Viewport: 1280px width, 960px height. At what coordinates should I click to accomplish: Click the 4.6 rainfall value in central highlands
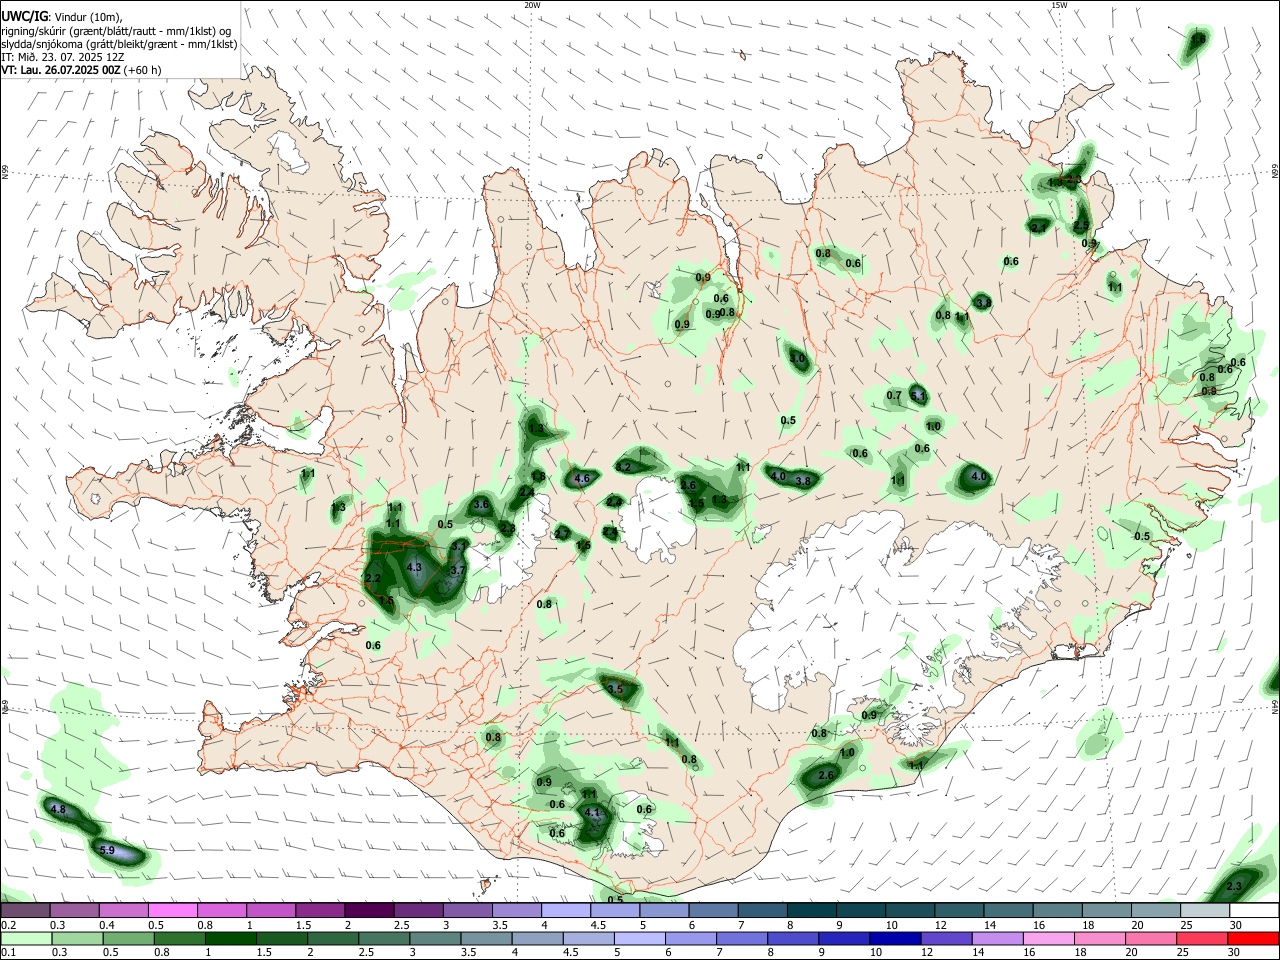coord(583,480)
